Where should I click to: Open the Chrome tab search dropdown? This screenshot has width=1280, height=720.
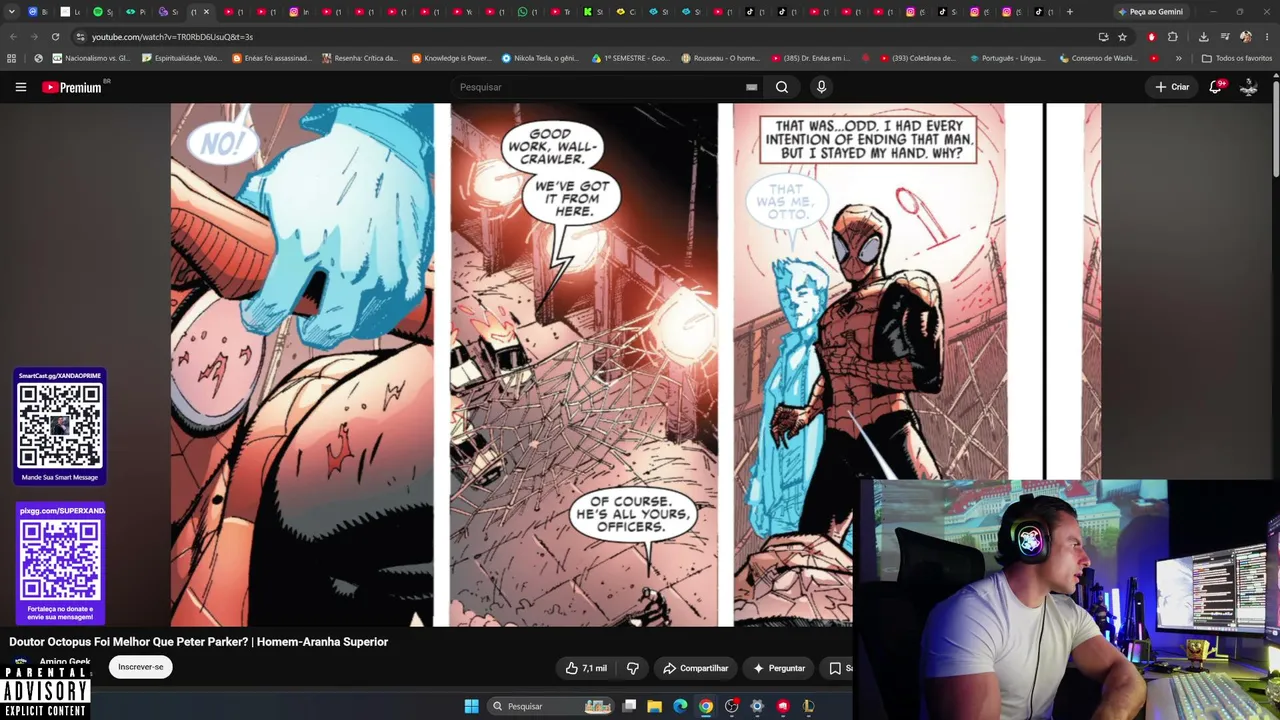[x=12, y=12]
